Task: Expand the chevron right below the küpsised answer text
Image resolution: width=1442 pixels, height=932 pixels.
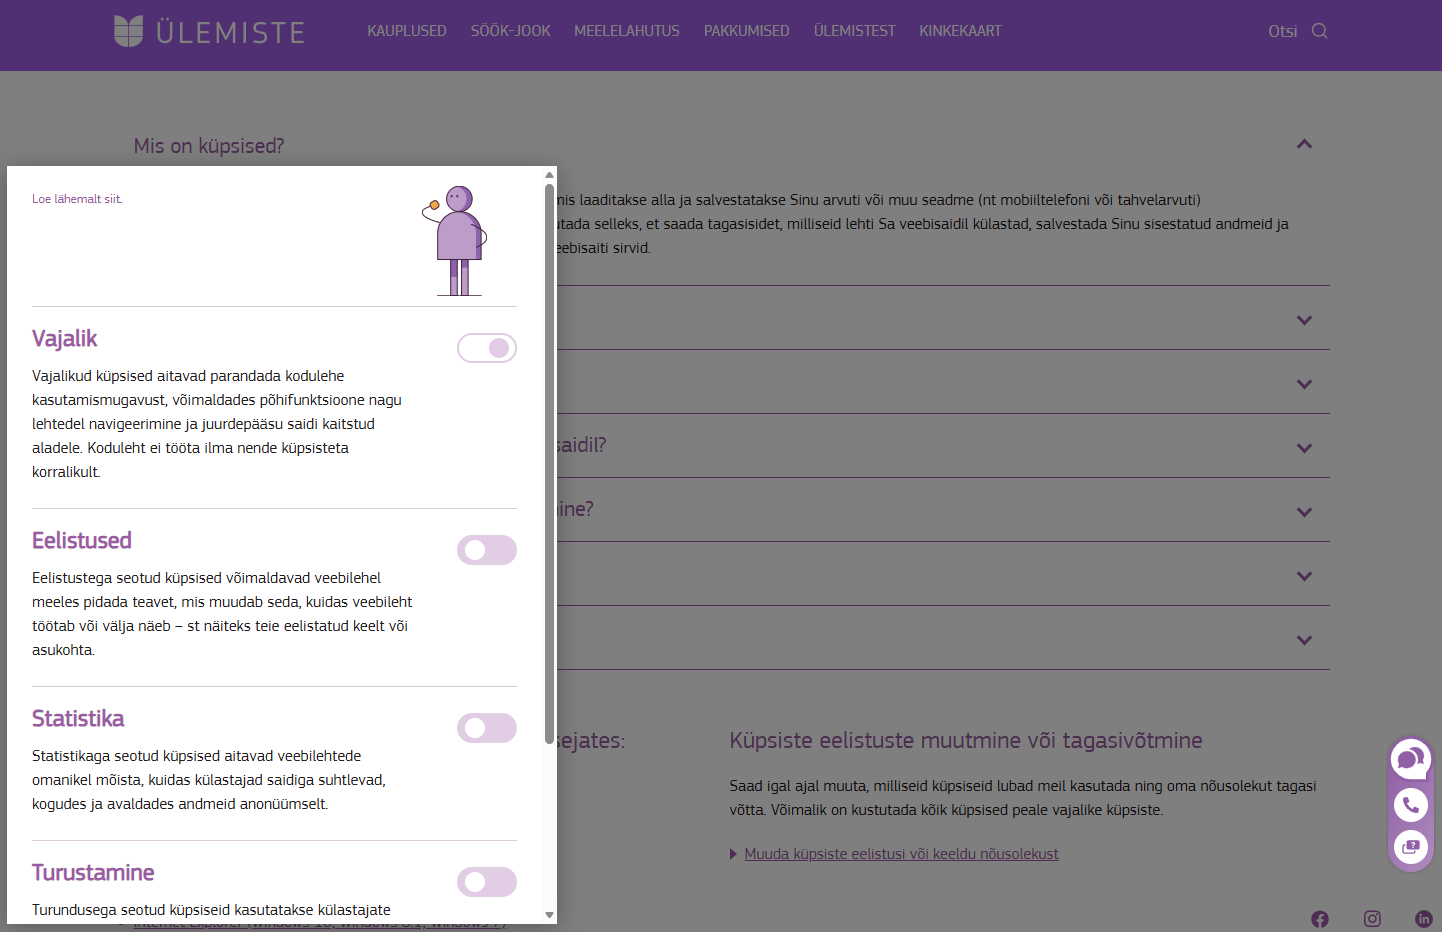Action: tap(1304, 320)
